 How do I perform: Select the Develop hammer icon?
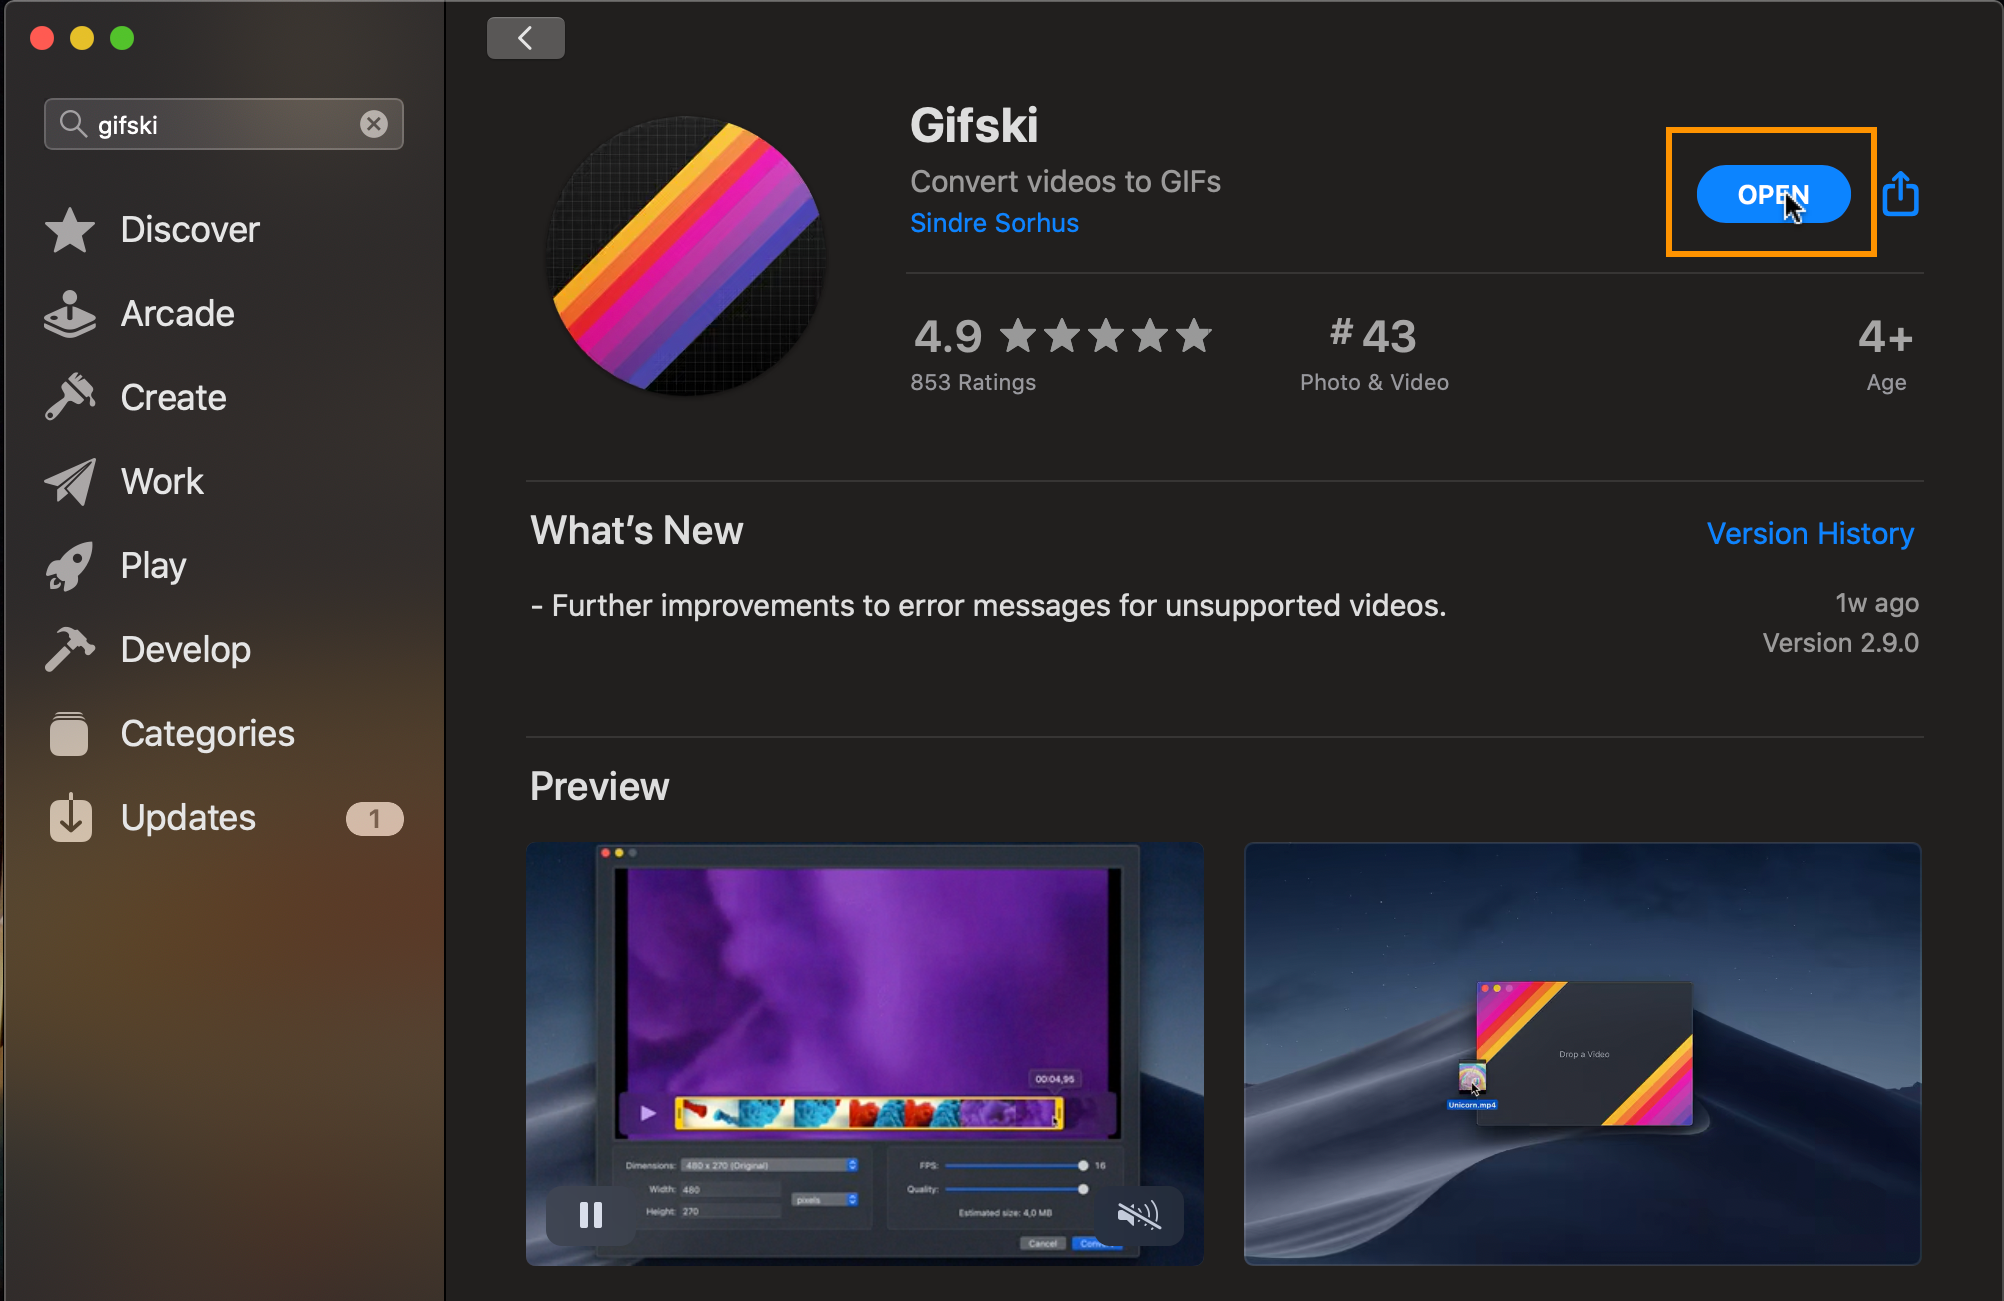(x=70, y=650)
